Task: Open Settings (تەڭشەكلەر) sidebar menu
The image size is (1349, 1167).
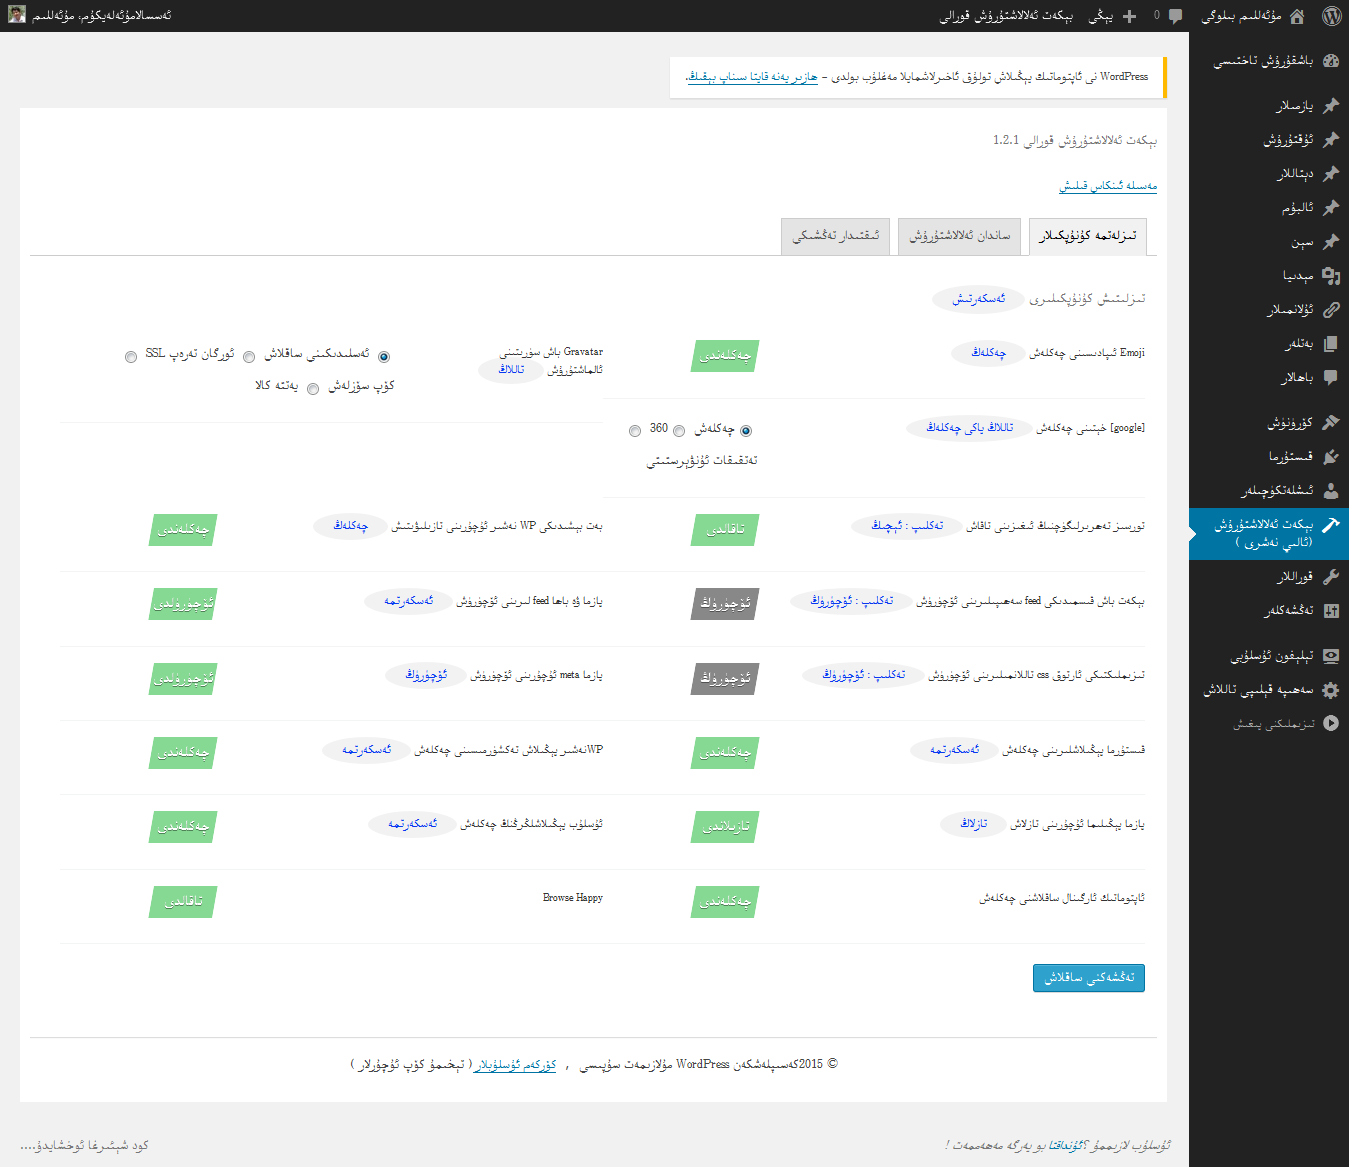Action: [x=1330, y=610]
